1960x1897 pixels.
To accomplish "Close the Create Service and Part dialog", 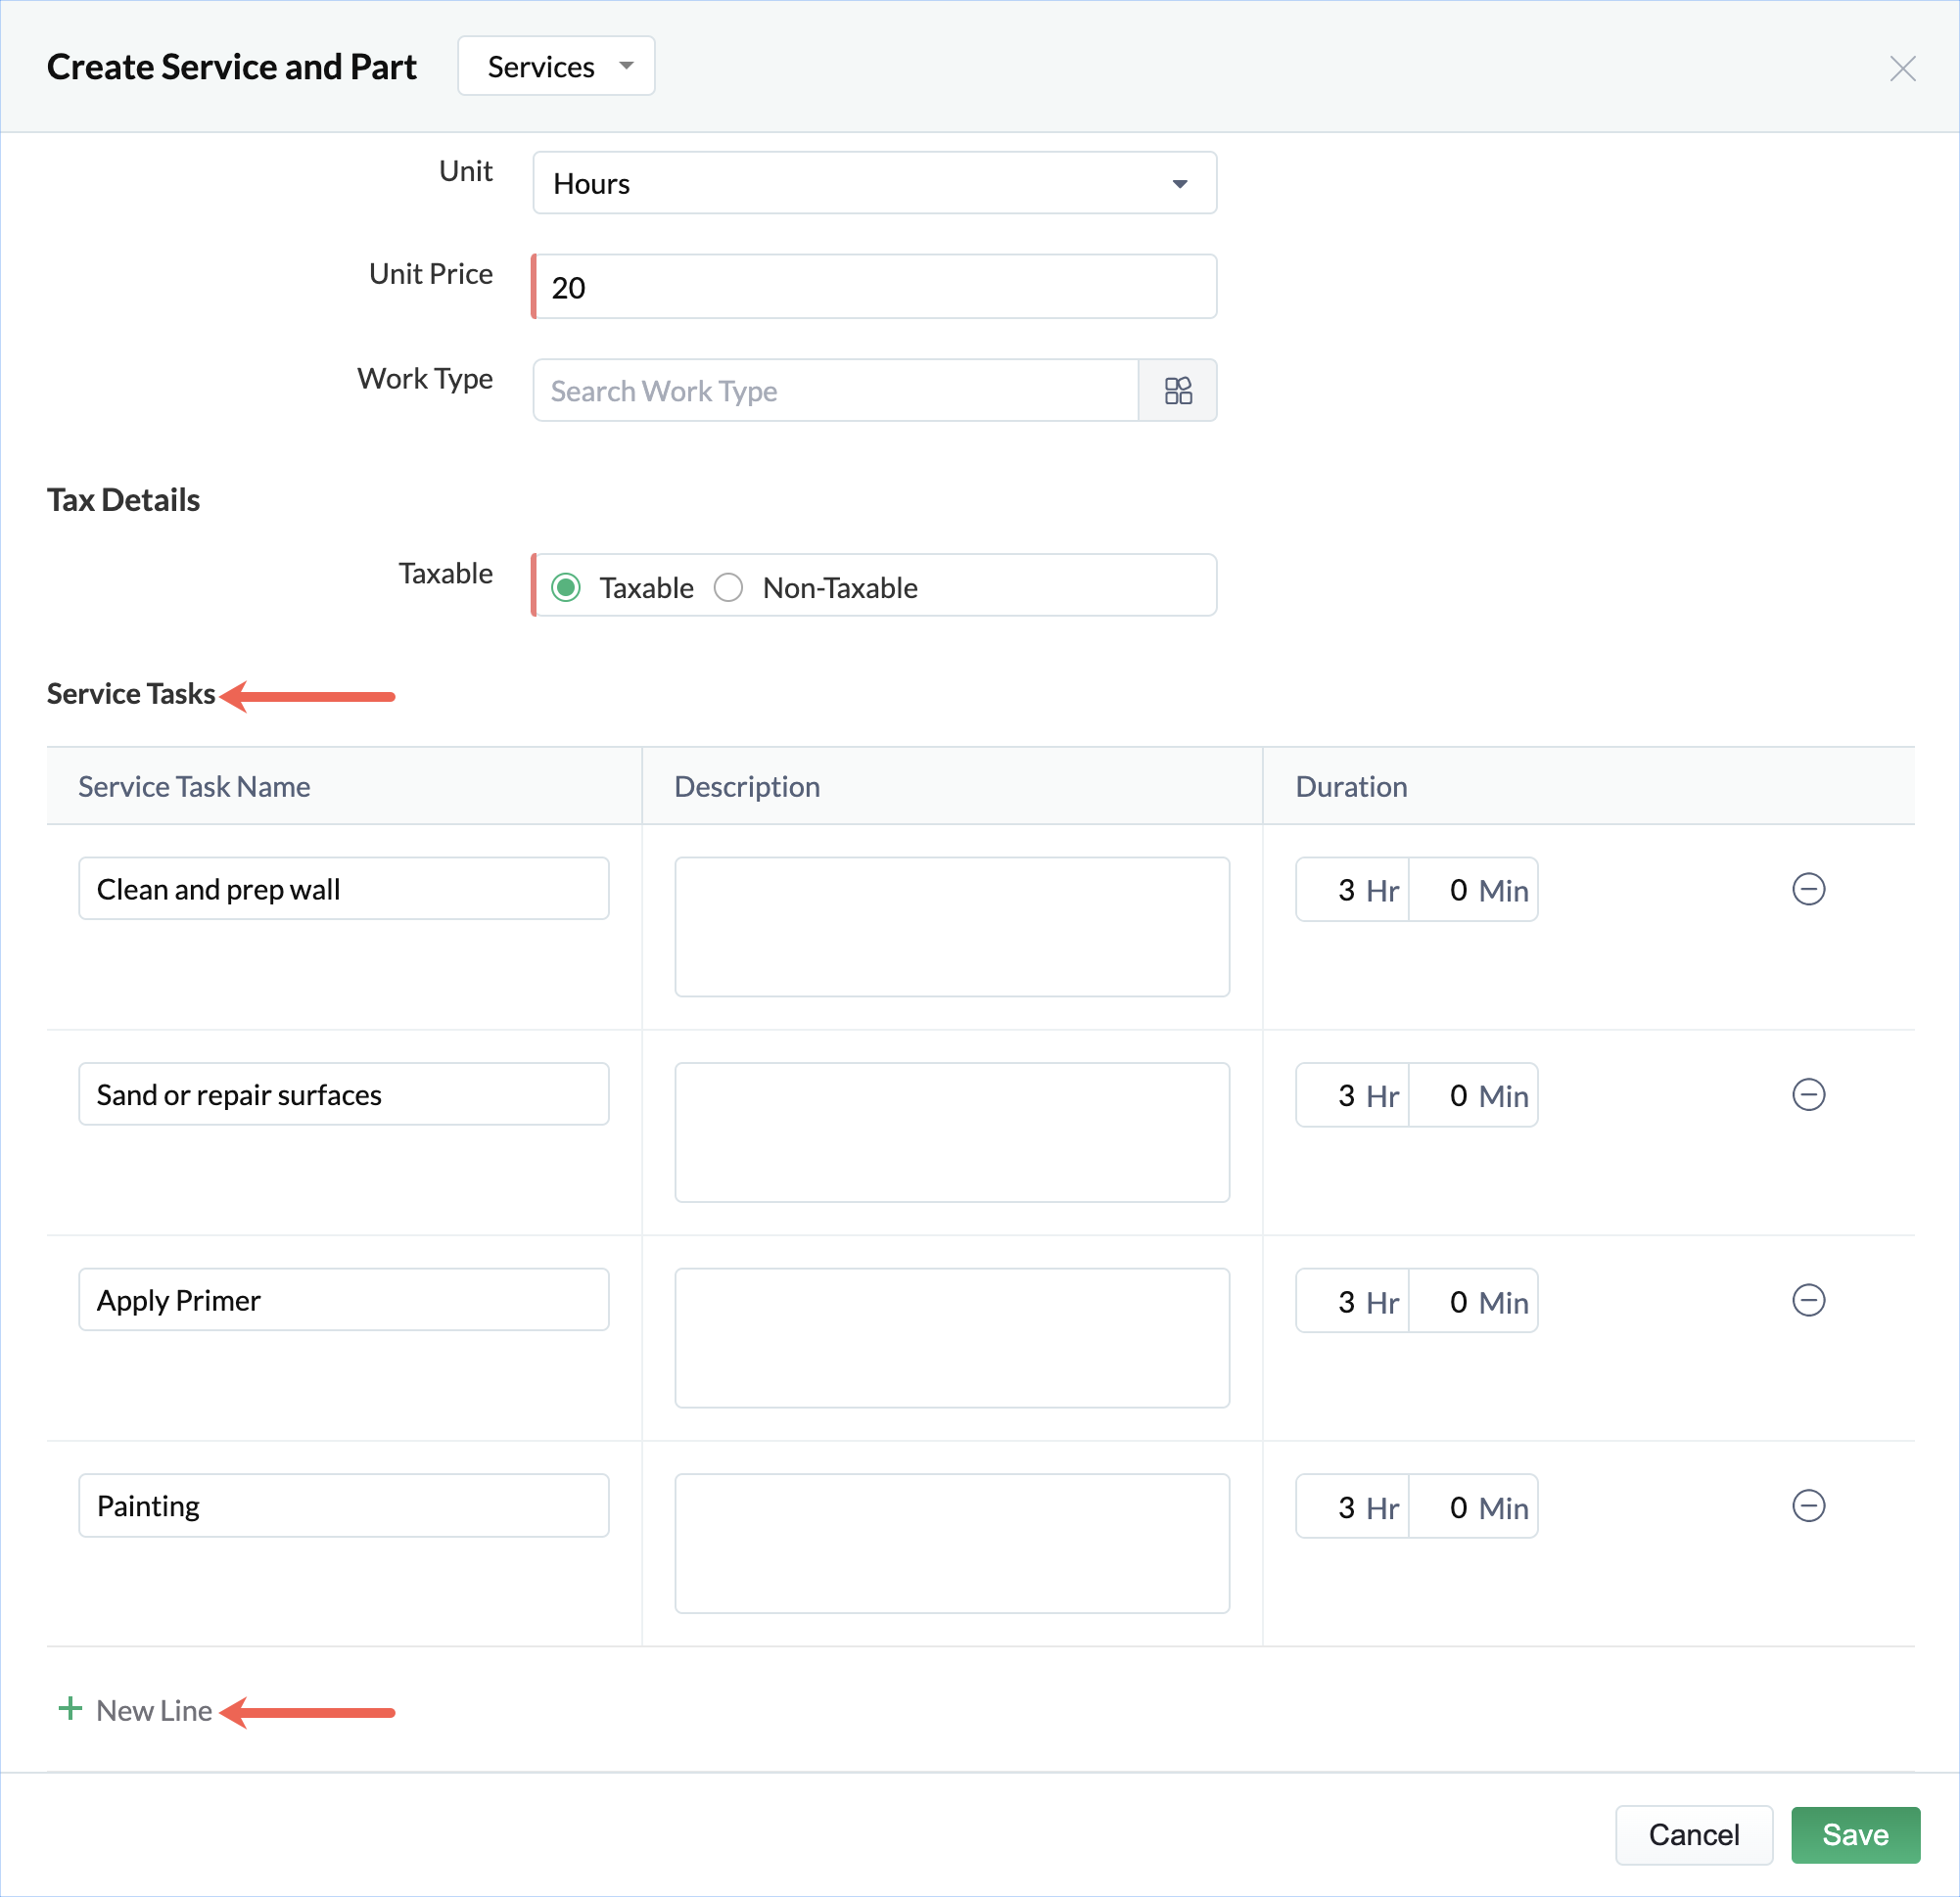I will [x=1901, y=68].
